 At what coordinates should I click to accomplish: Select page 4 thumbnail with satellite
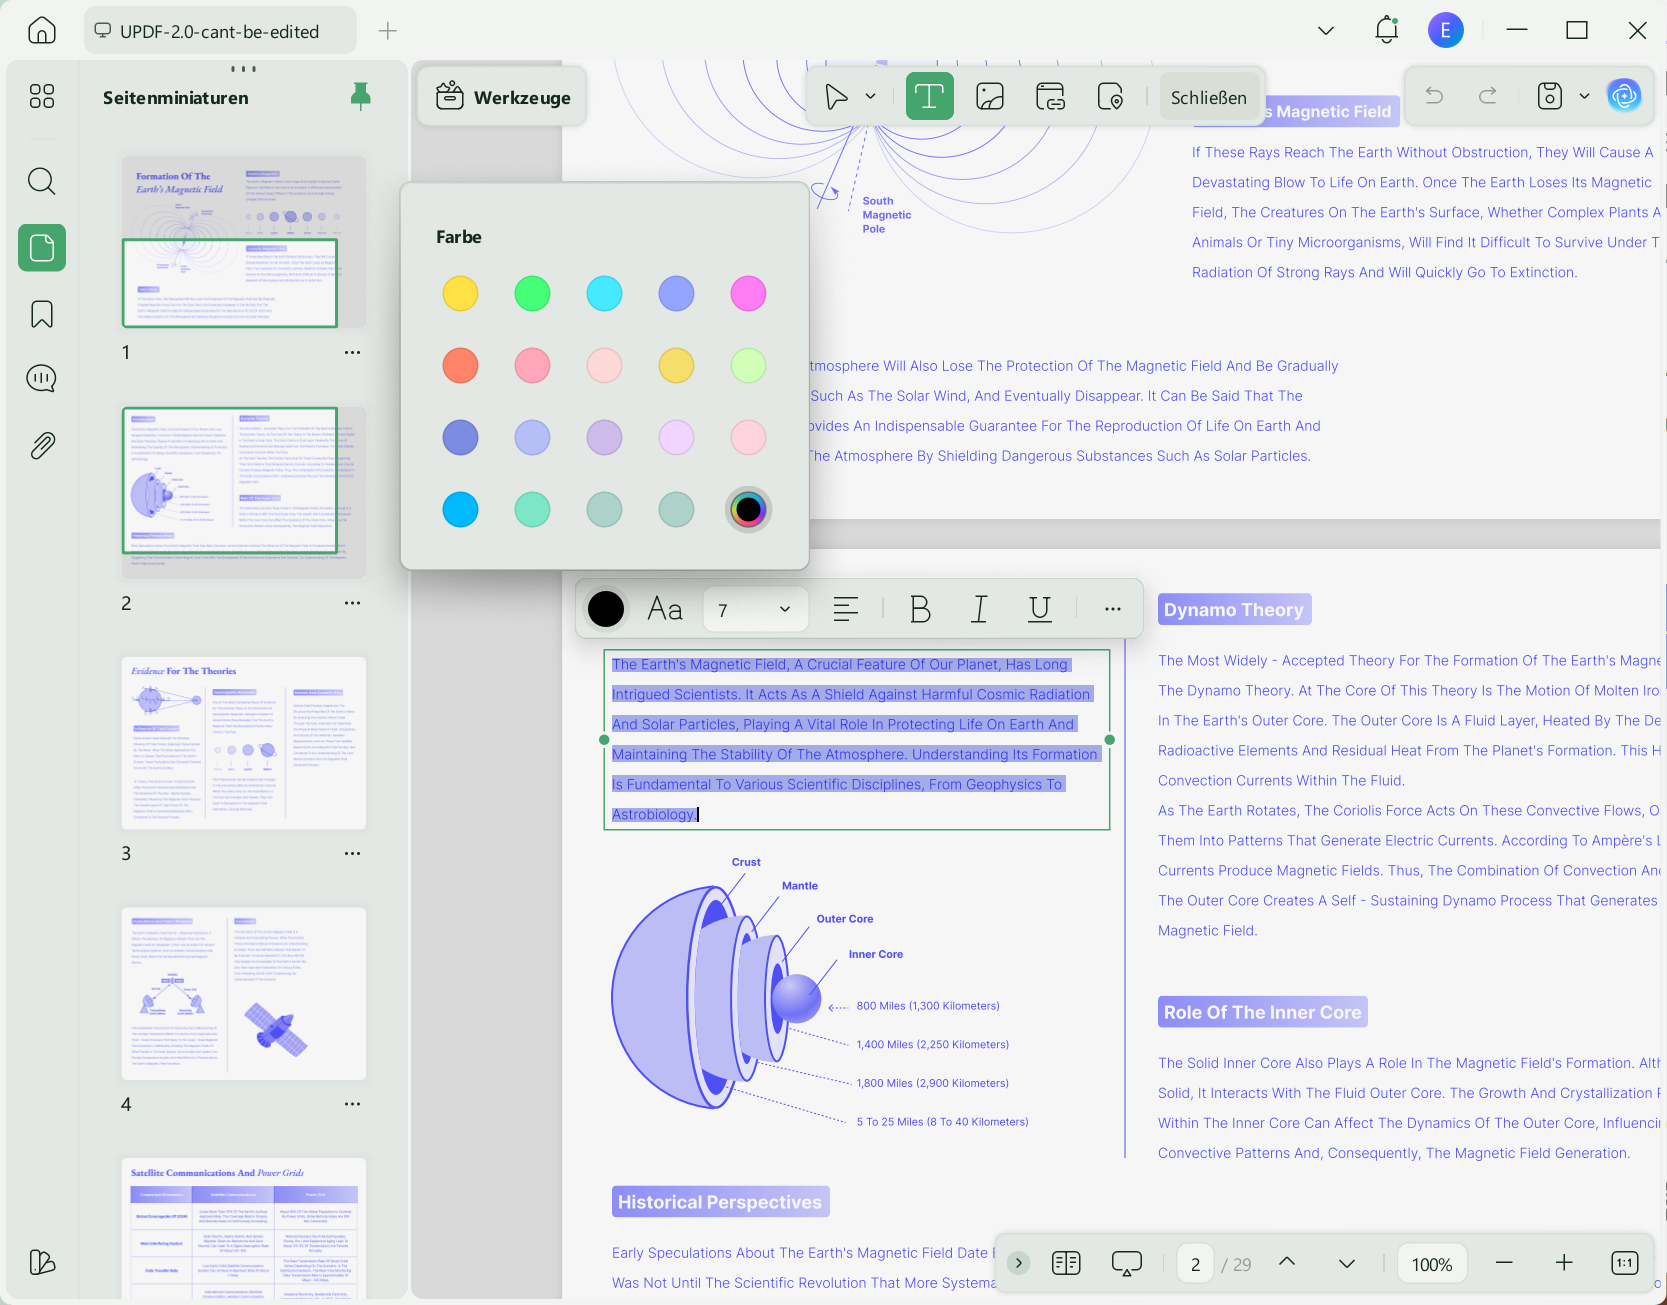[x=244, y=994]
